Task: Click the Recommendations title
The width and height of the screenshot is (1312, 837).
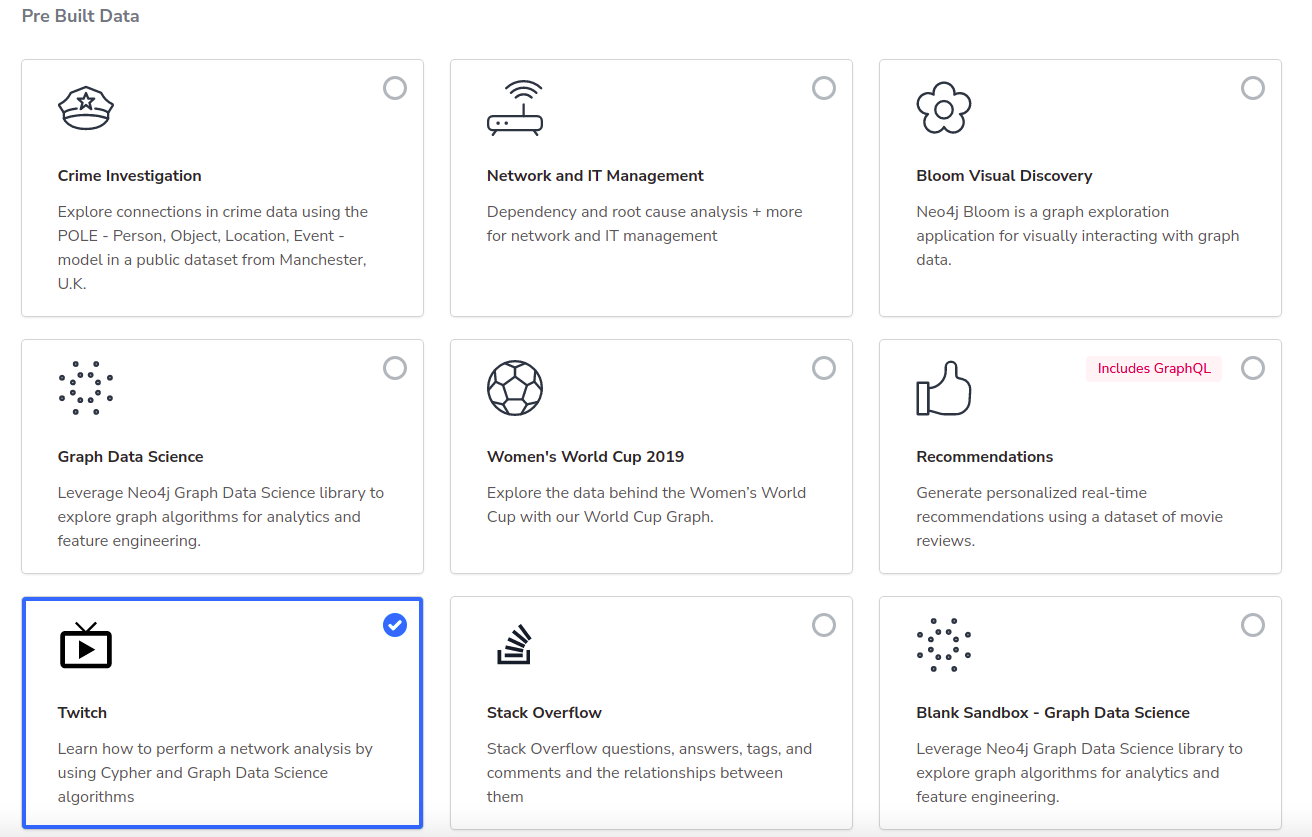Action: 985,457
